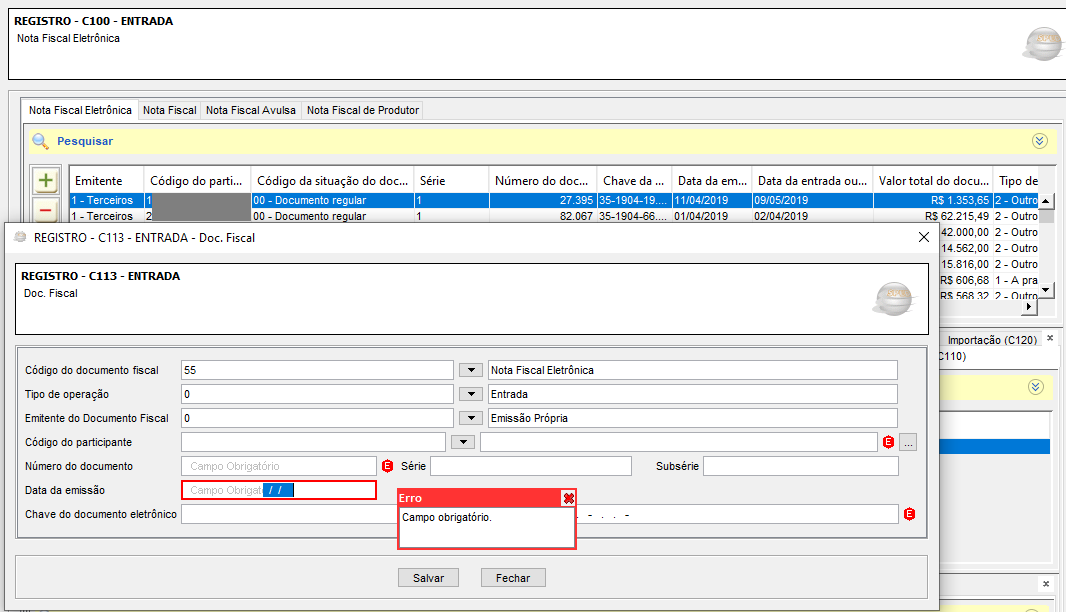Expand the Pesquisar search panel chevron

1039,141
